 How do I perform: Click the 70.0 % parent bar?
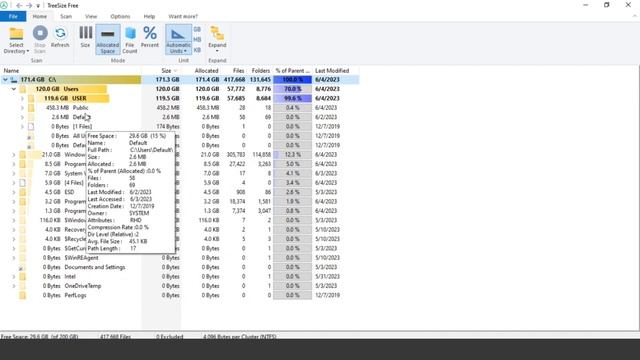tap(293, 89)
